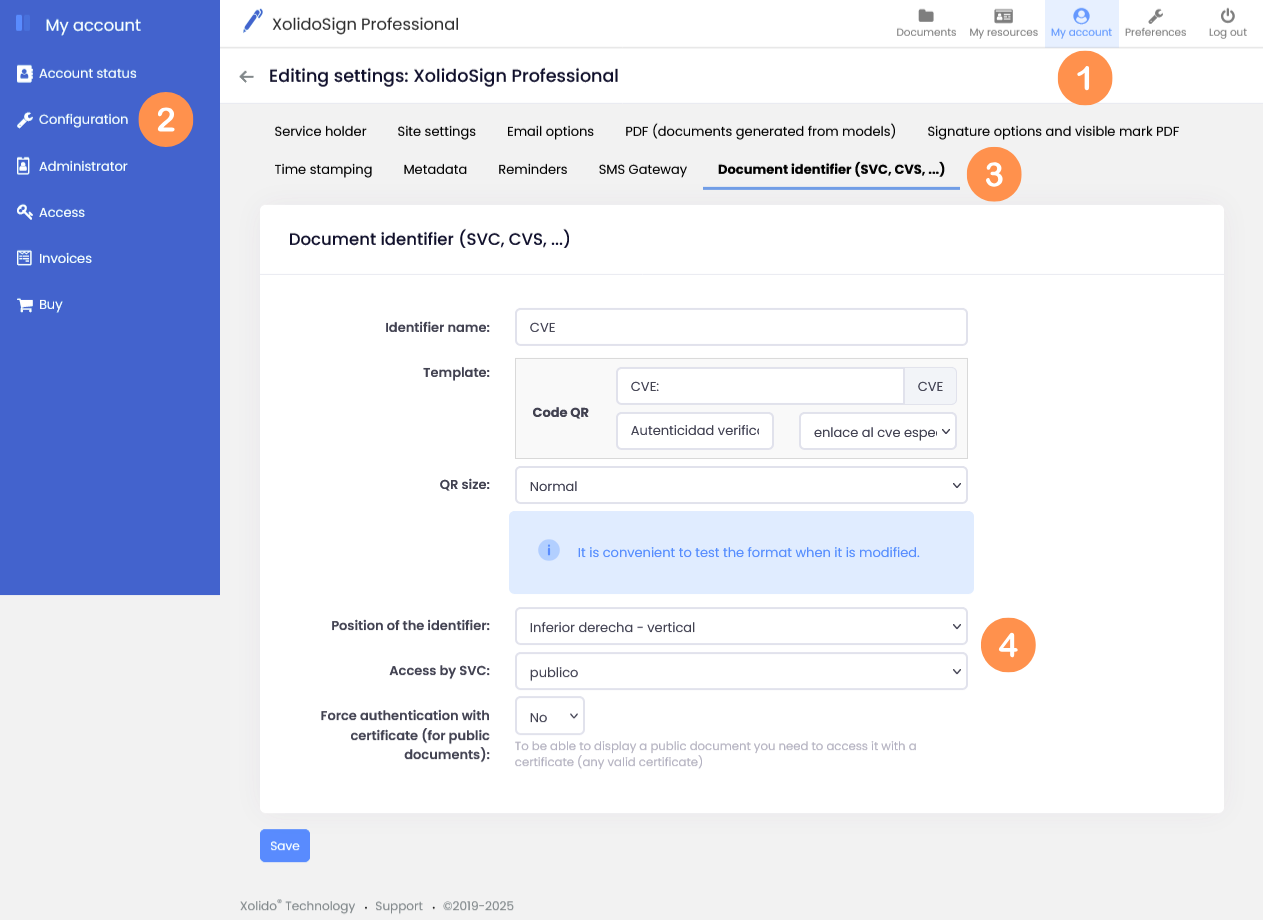This screenshot has height=920, width=1263.
Task: Click the Access key sidebar icon
Action: pyautogui.click(x=25, y=212)
